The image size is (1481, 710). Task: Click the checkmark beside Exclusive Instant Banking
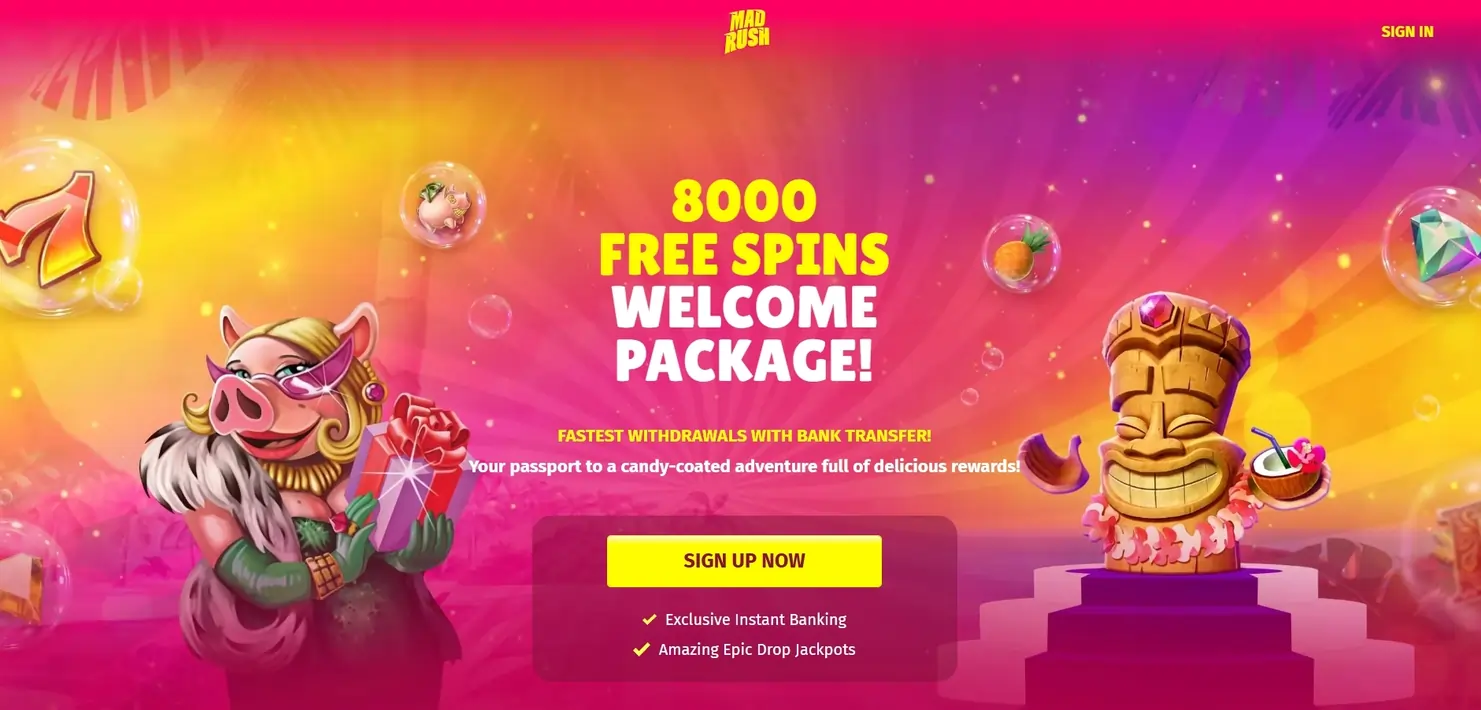(x=649, y=620)
